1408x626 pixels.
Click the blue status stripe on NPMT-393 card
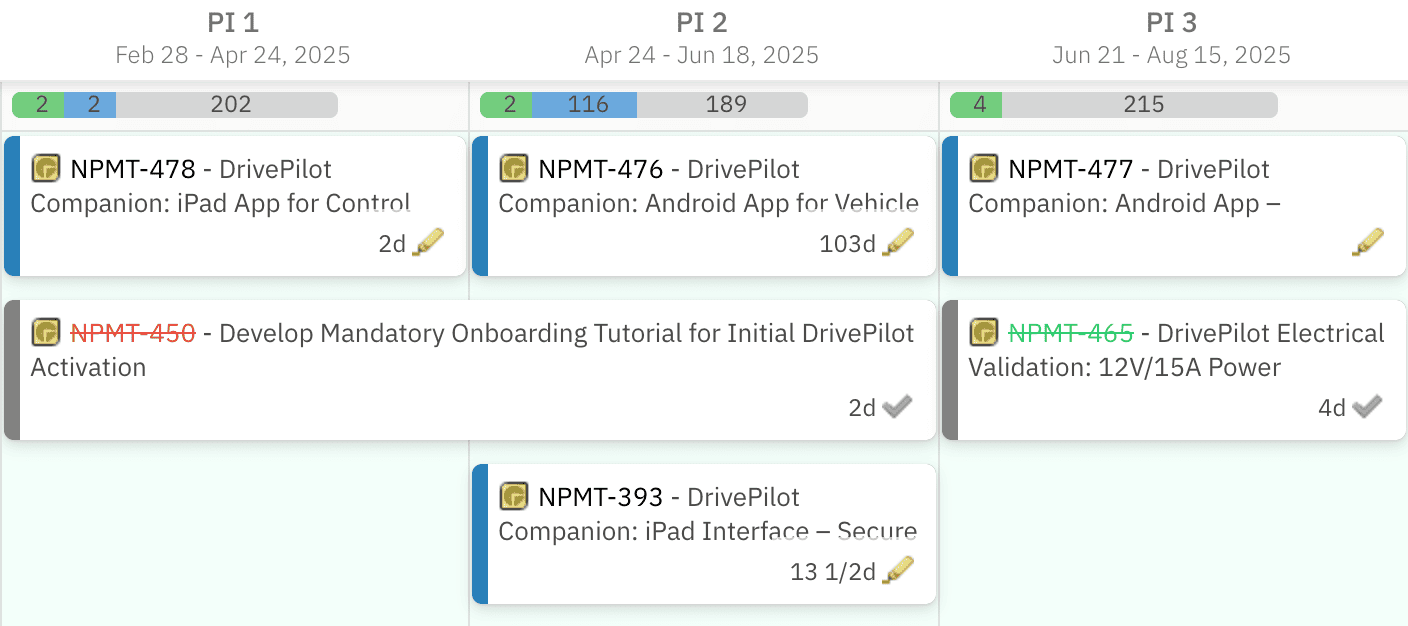point(480,533)
